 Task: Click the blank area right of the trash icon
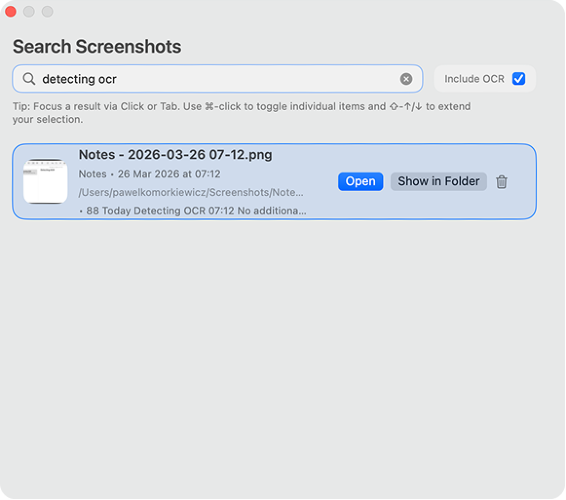coord(522,181)
